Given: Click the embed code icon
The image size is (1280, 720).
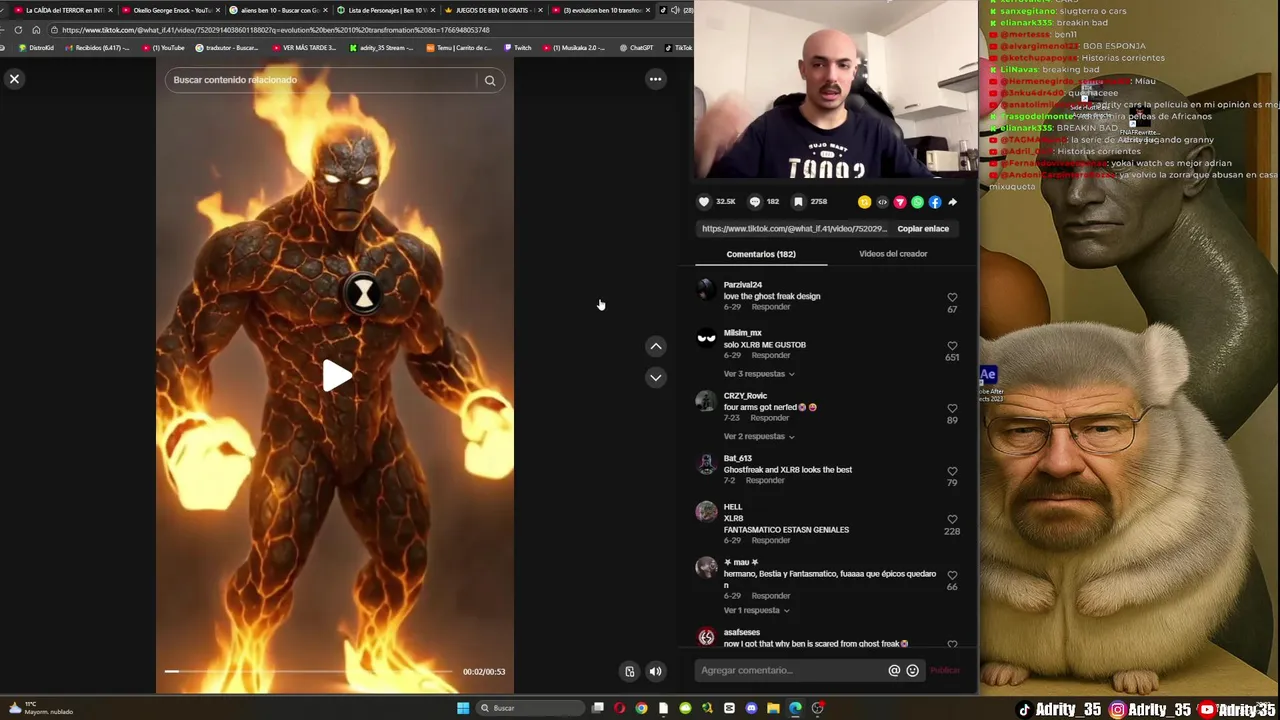Looking at the screenshot, I should click(882, 202).
